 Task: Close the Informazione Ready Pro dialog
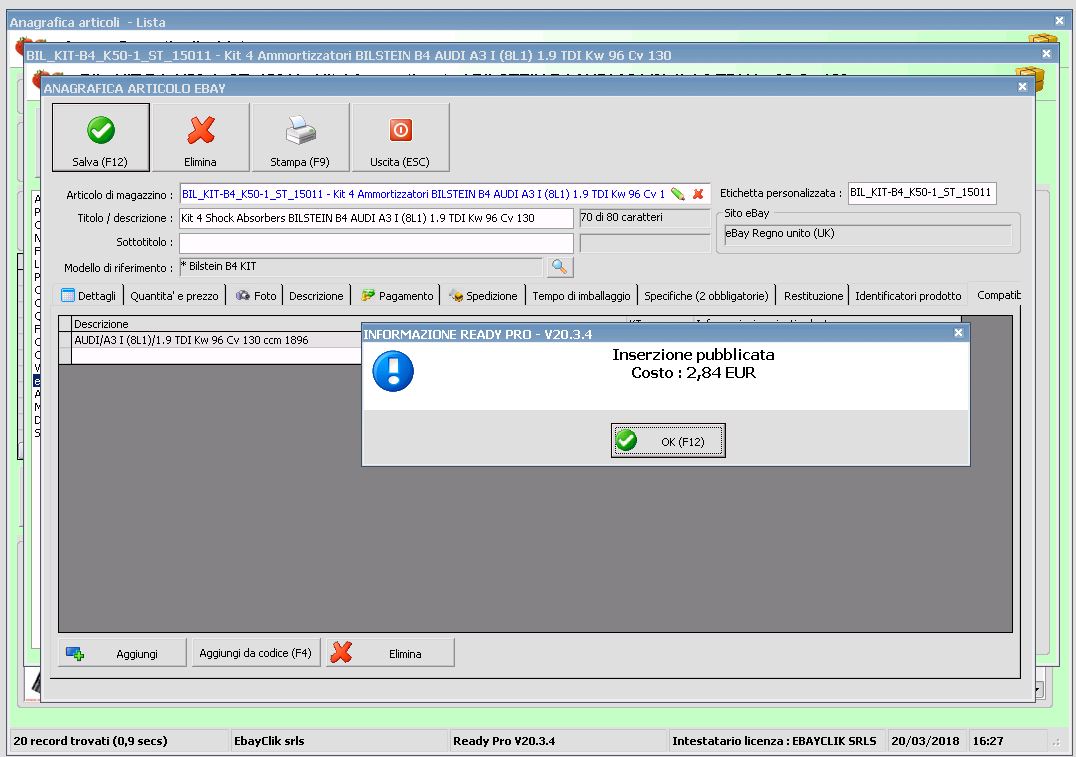click(958, 333)
